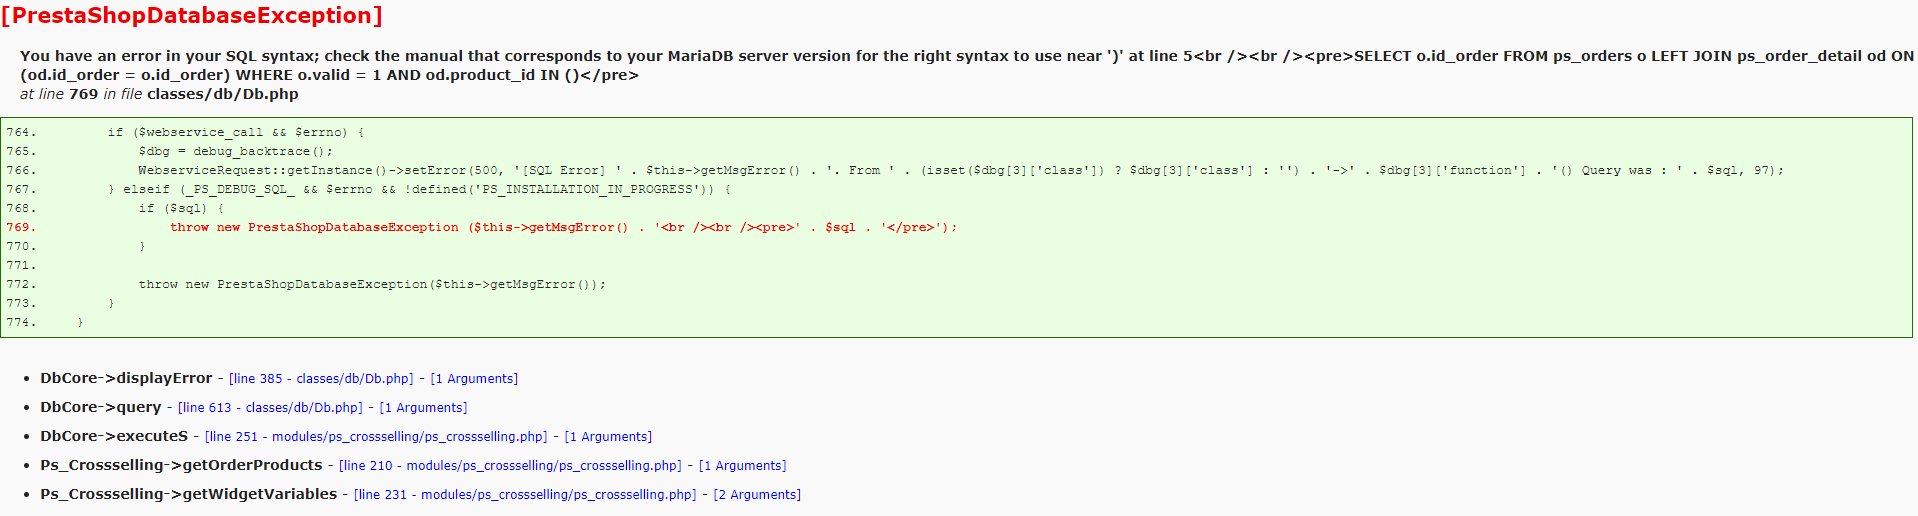
Task: Click code line 764 webservice_call condition
Action: [x=236, y=133]
